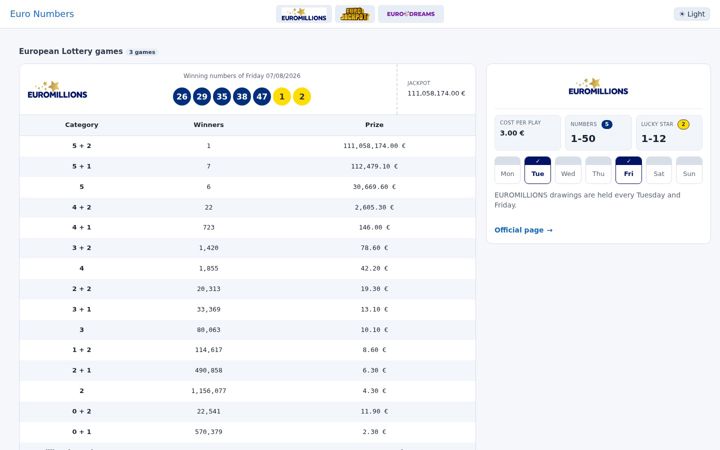The image size is (720, 450).
Task: Select winning number ball 47
Action: pyautogui.click(x=262, y=96)
